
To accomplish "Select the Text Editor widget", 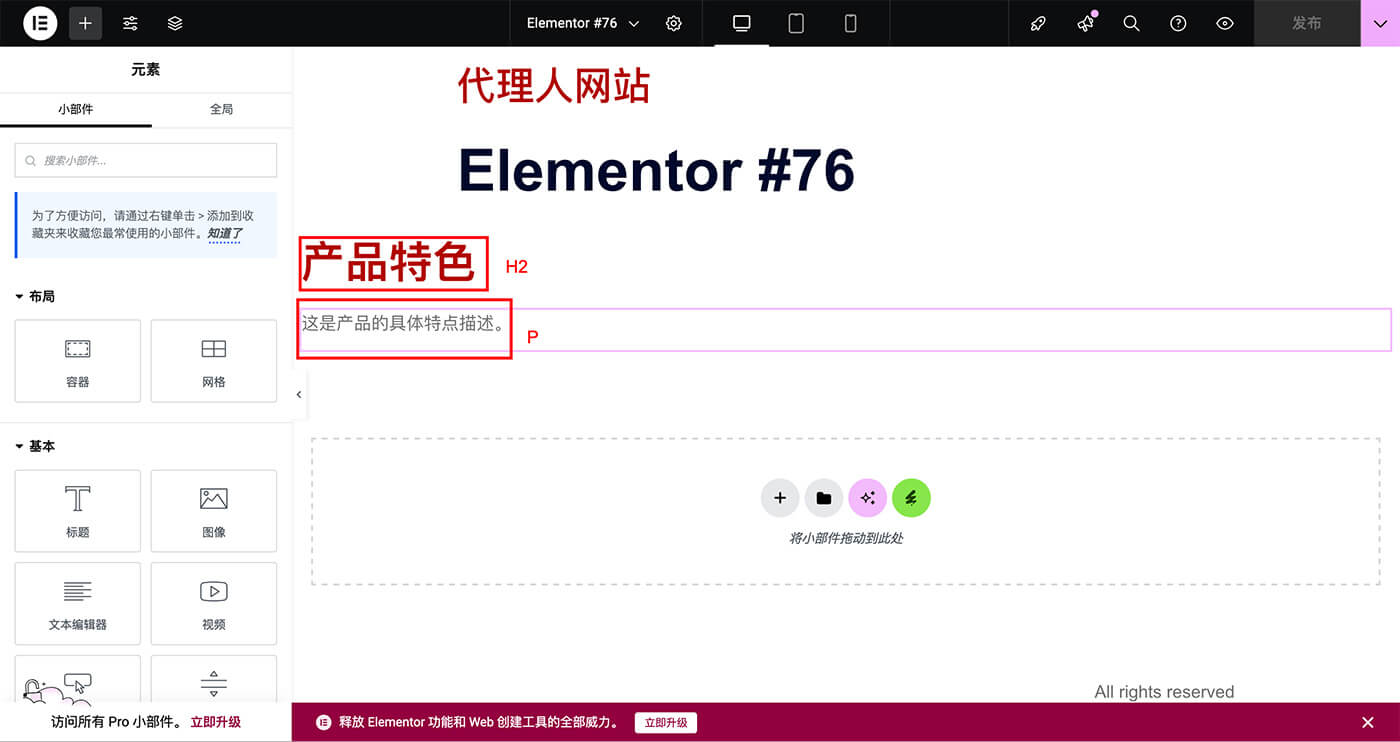I will 78,603.
